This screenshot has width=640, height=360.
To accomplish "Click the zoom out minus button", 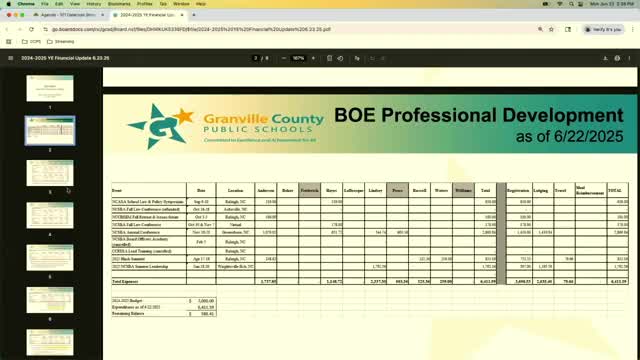I will click(x=284, y=58).
